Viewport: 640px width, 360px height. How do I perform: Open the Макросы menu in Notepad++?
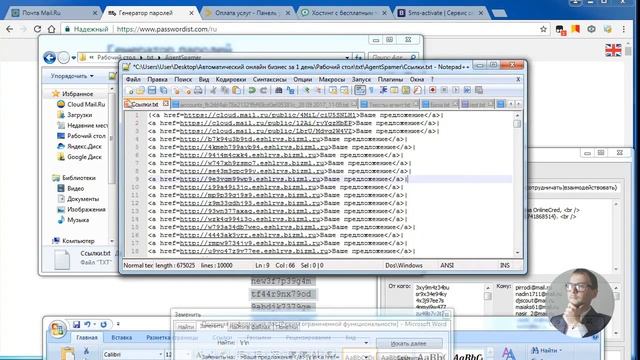click(x=331, y=79)
